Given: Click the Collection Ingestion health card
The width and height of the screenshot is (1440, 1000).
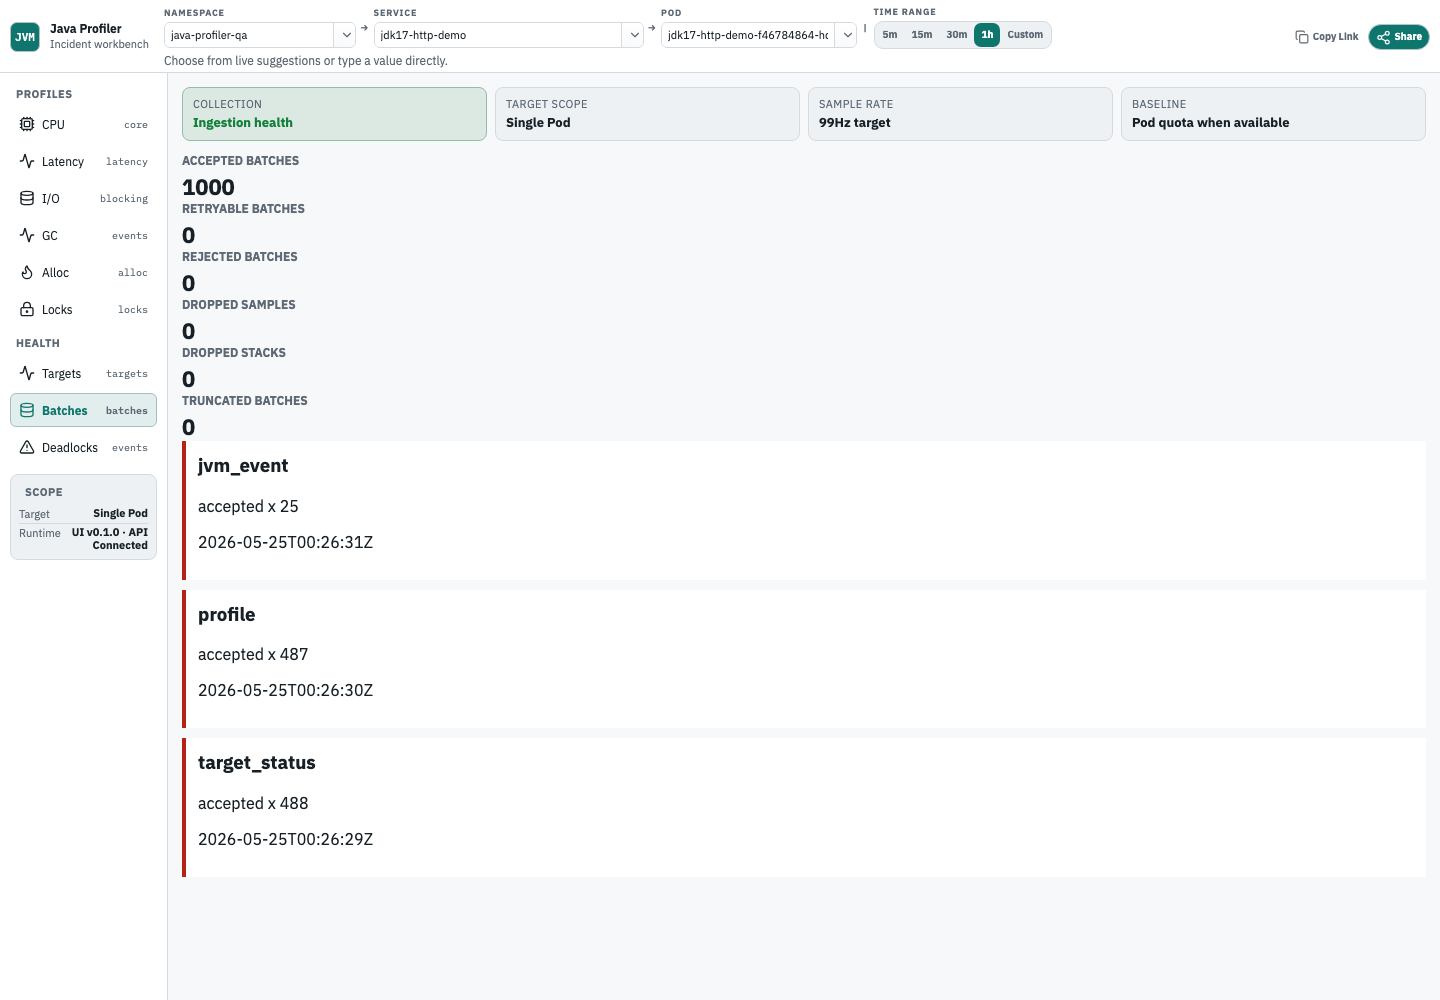Looking at the screenshot, I should (x=334, y=114).
